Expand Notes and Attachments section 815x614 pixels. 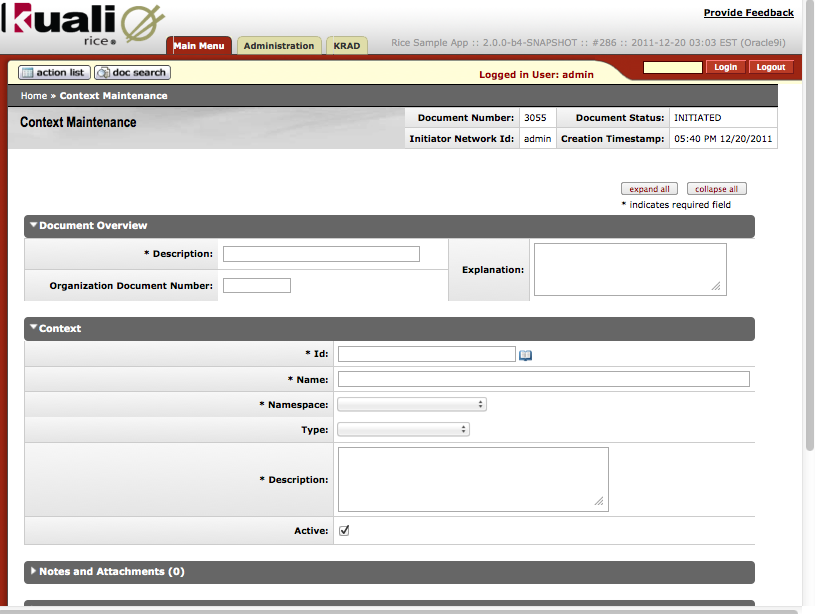(x=110, y=572)
